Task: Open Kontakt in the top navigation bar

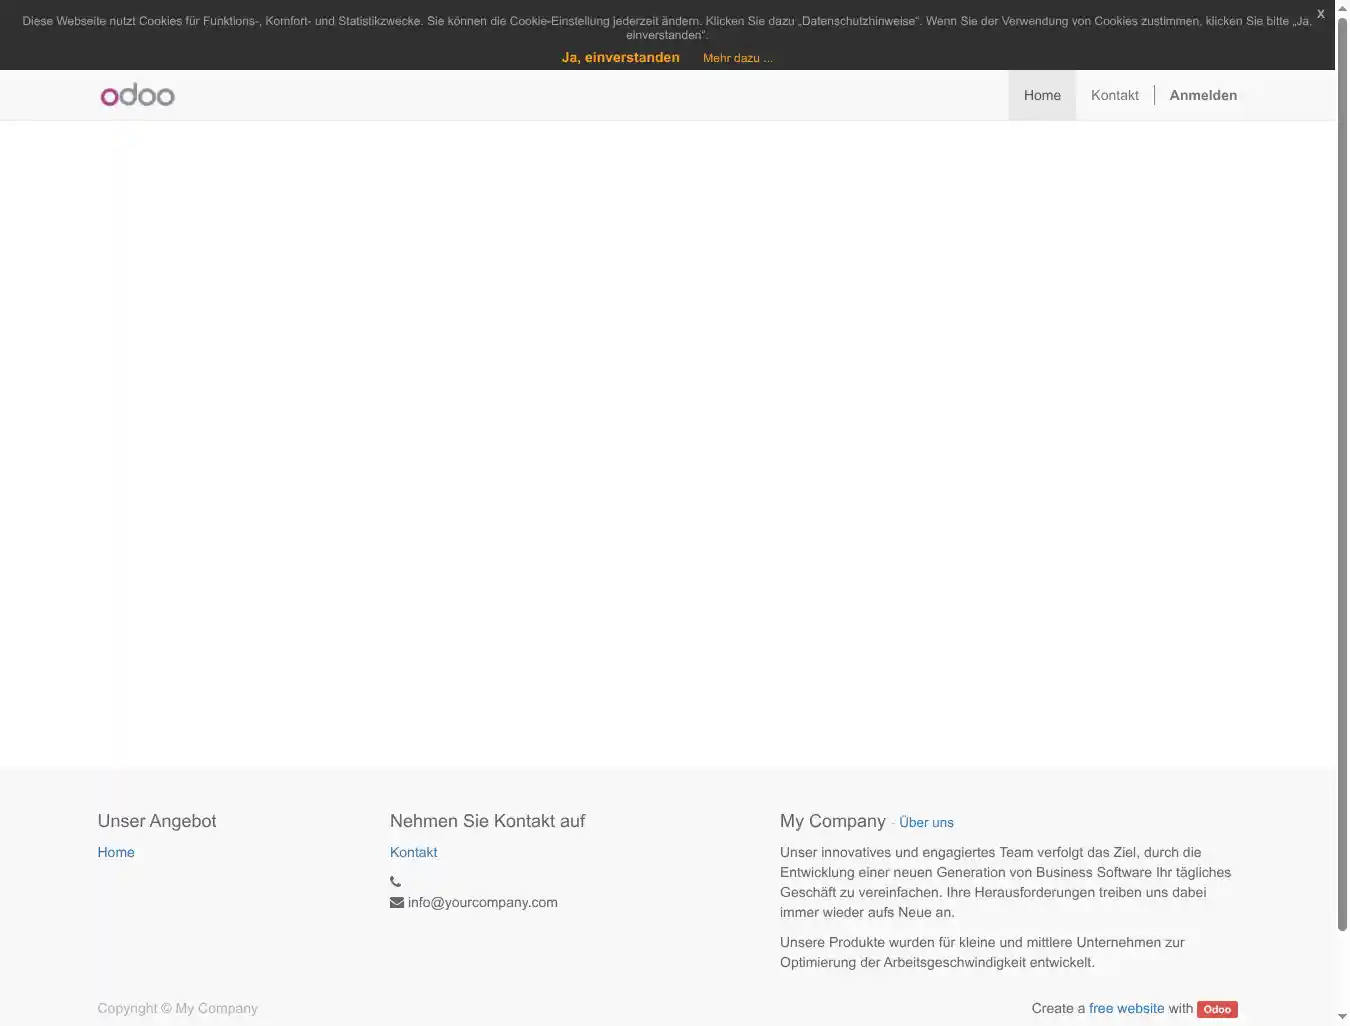Action: pos(1114,95)
